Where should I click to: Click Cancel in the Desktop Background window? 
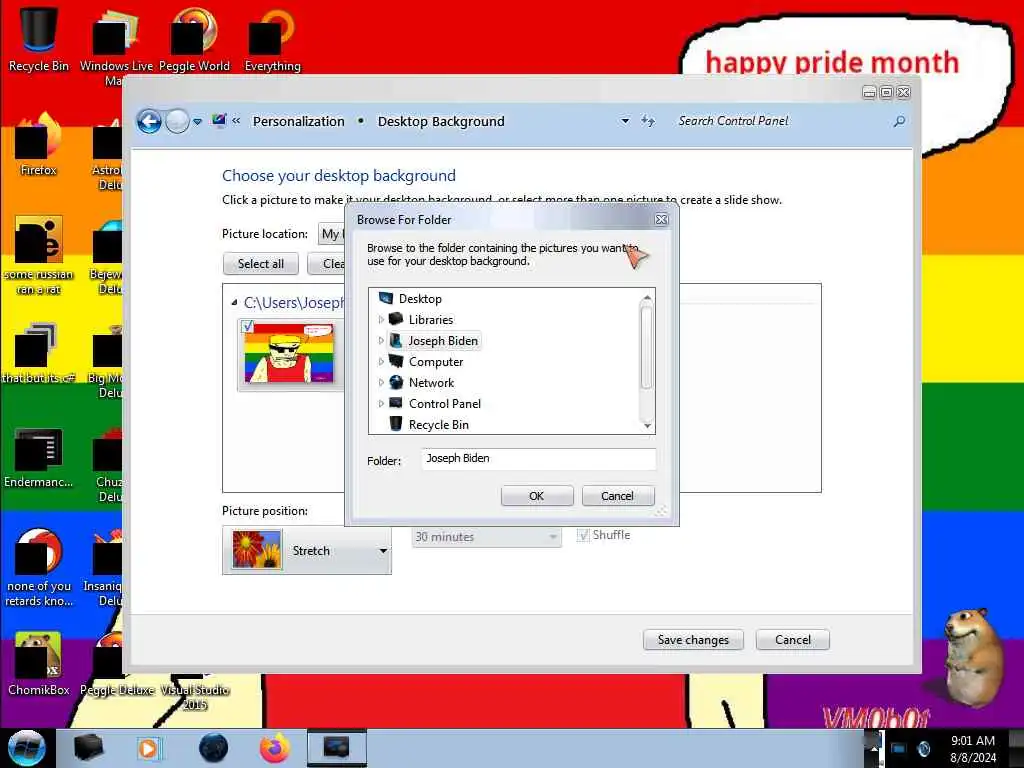point(793,640)
